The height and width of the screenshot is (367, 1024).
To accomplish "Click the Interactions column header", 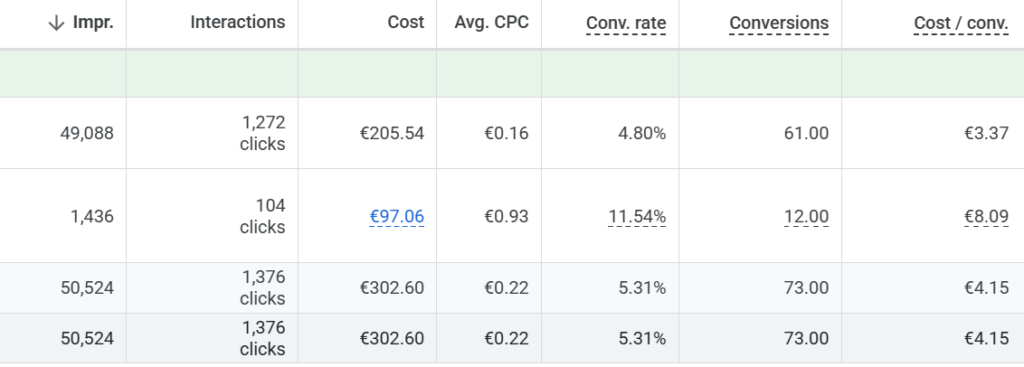I will pos(238,22).
